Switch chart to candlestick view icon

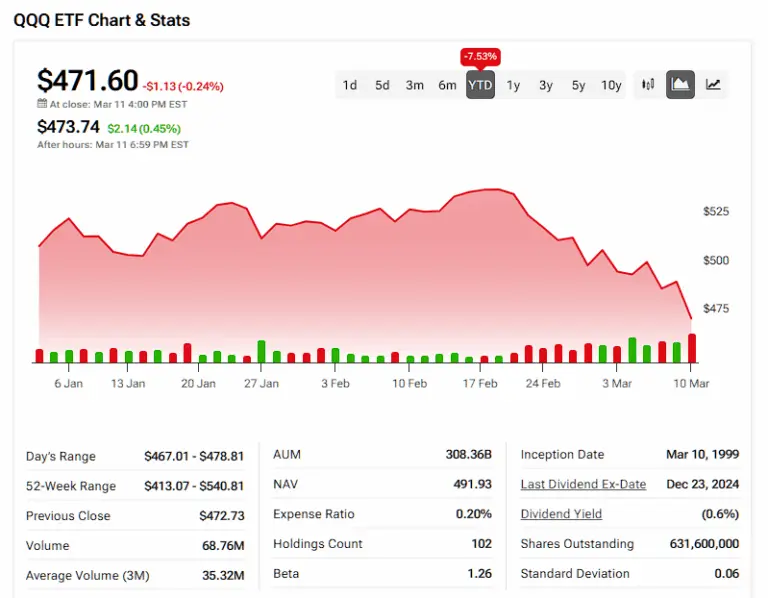[x=648, y=85]
